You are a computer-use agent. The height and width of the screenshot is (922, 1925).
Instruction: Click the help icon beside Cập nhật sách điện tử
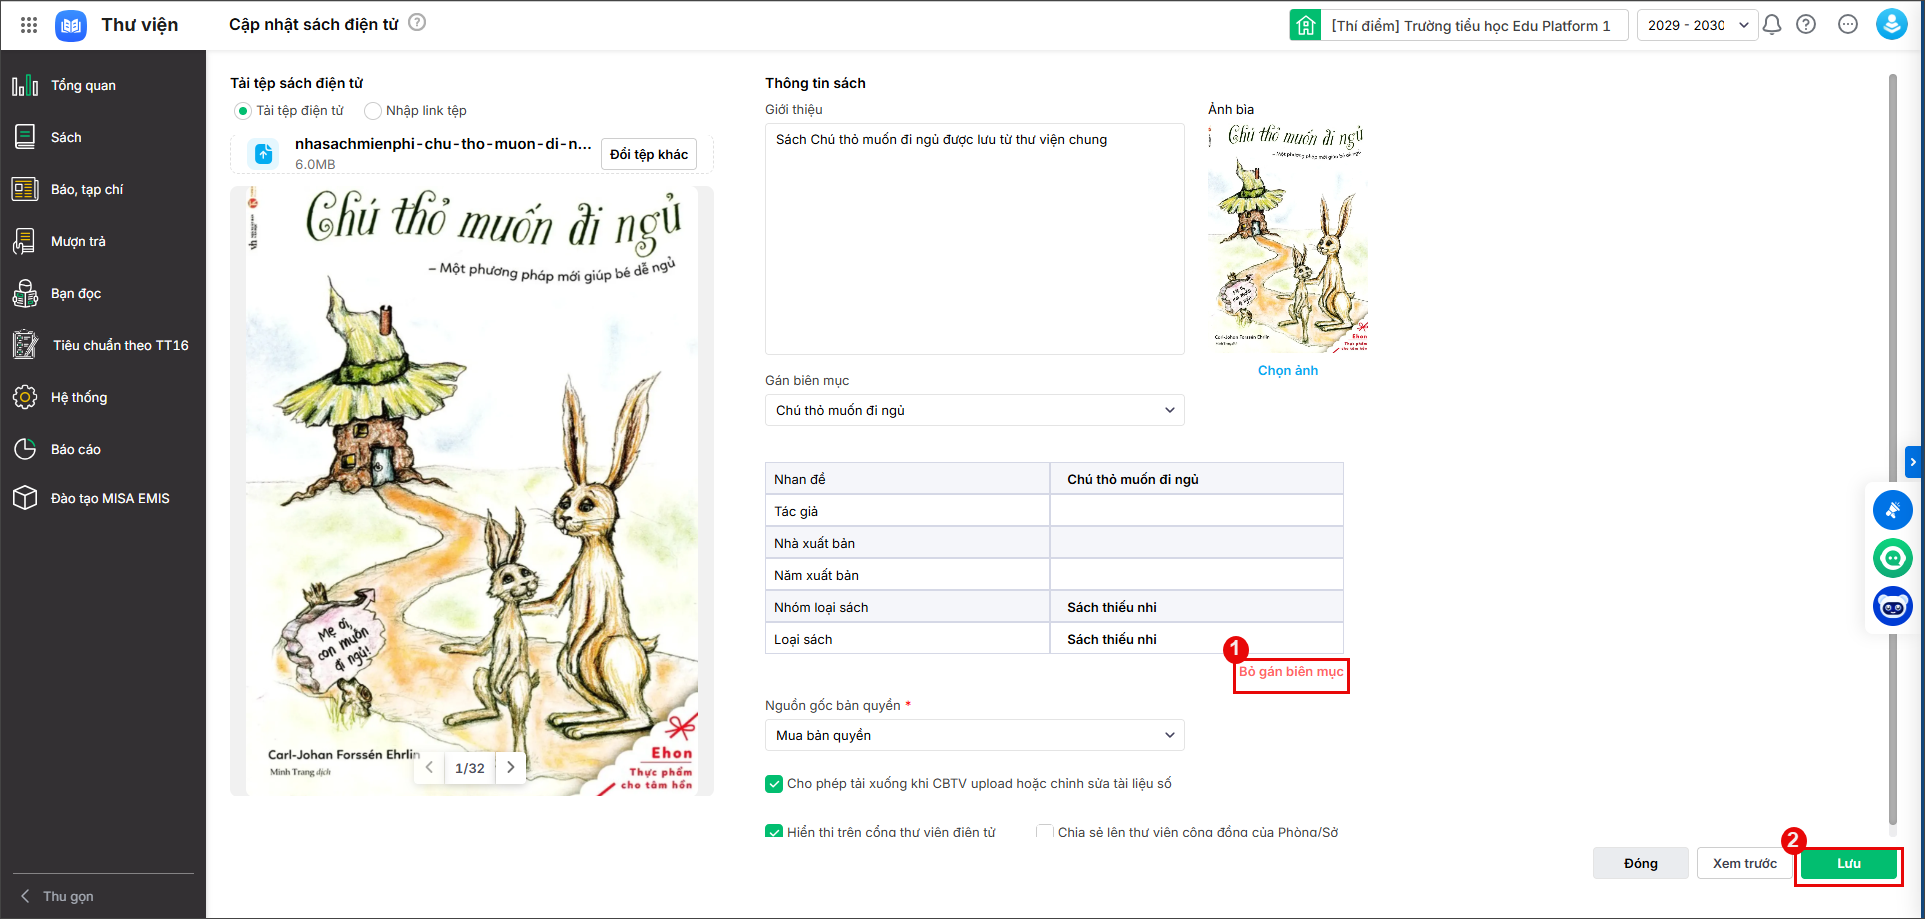417,22
